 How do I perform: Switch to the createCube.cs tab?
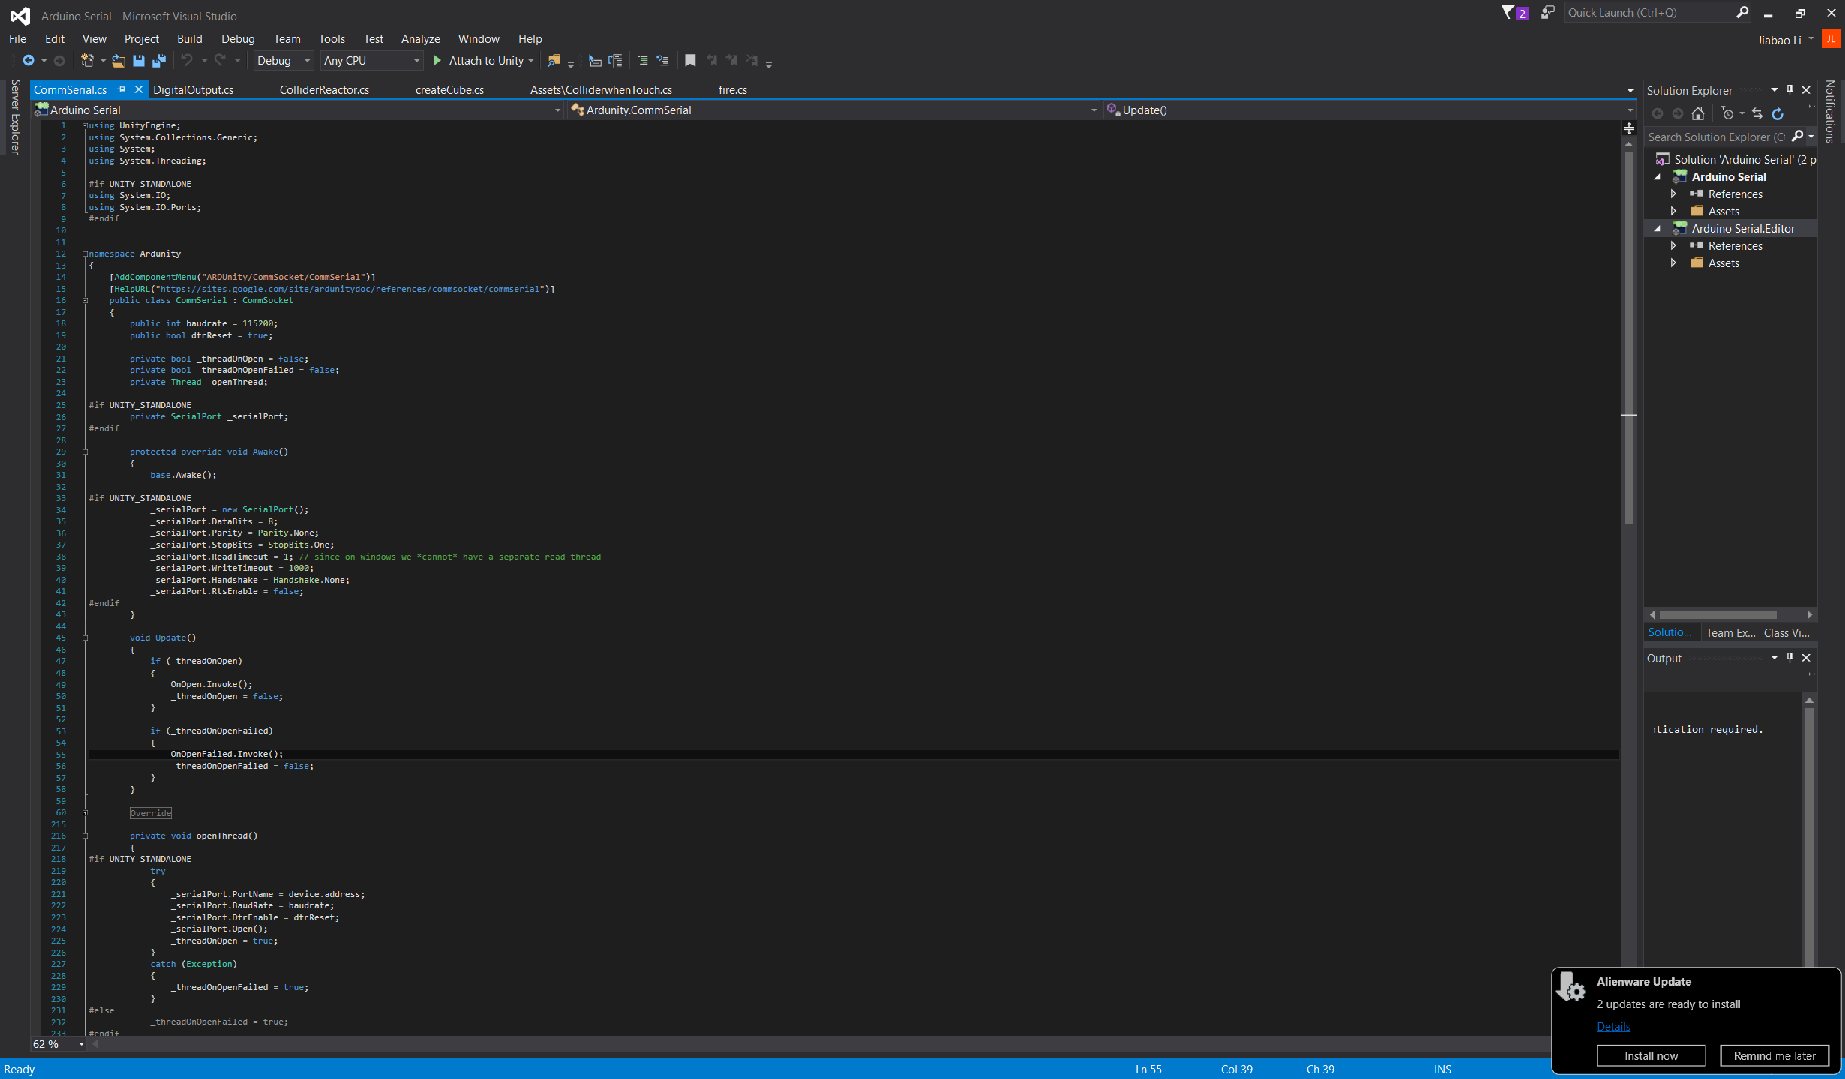click(x=449, y=90)
